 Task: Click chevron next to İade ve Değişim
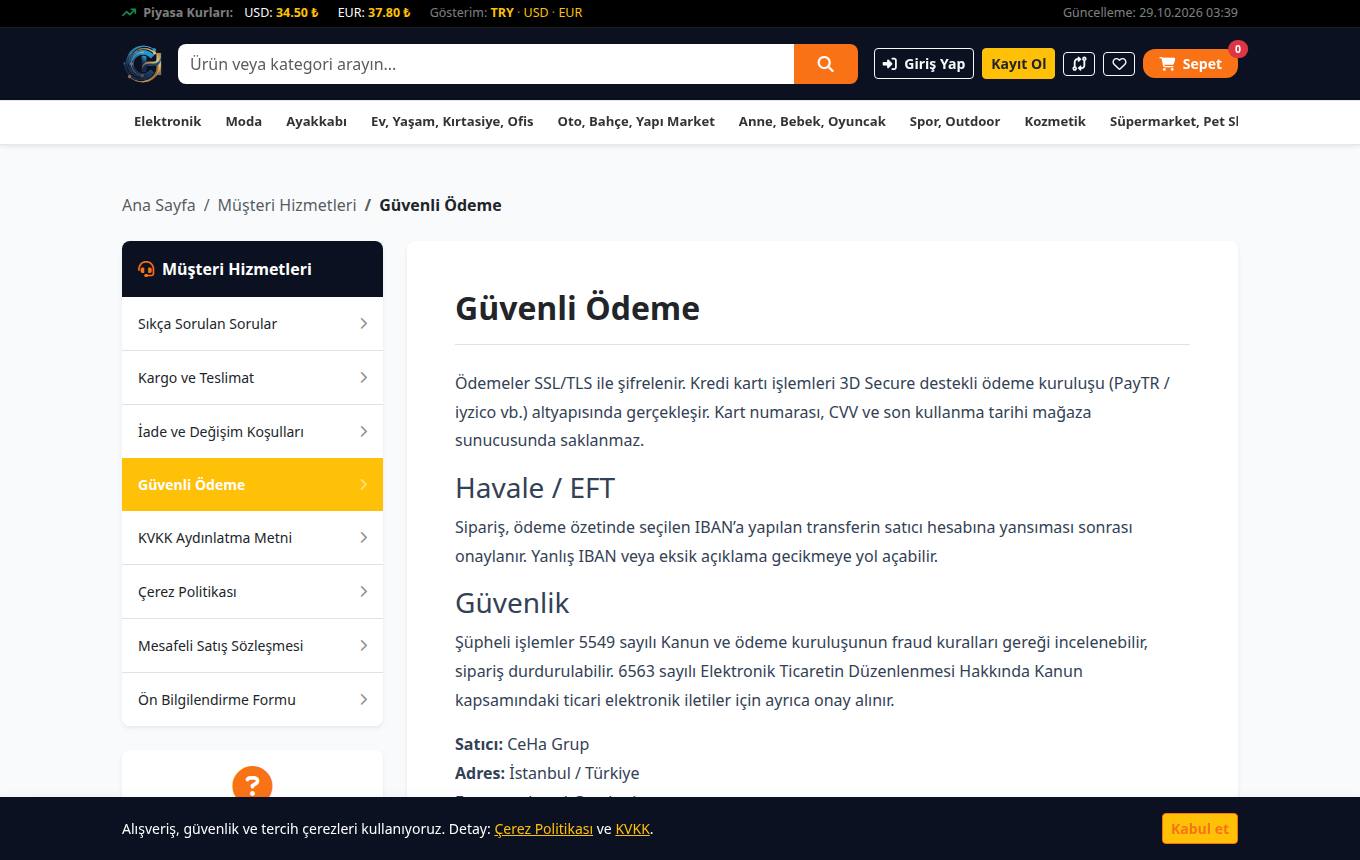(x=363, y=432)
